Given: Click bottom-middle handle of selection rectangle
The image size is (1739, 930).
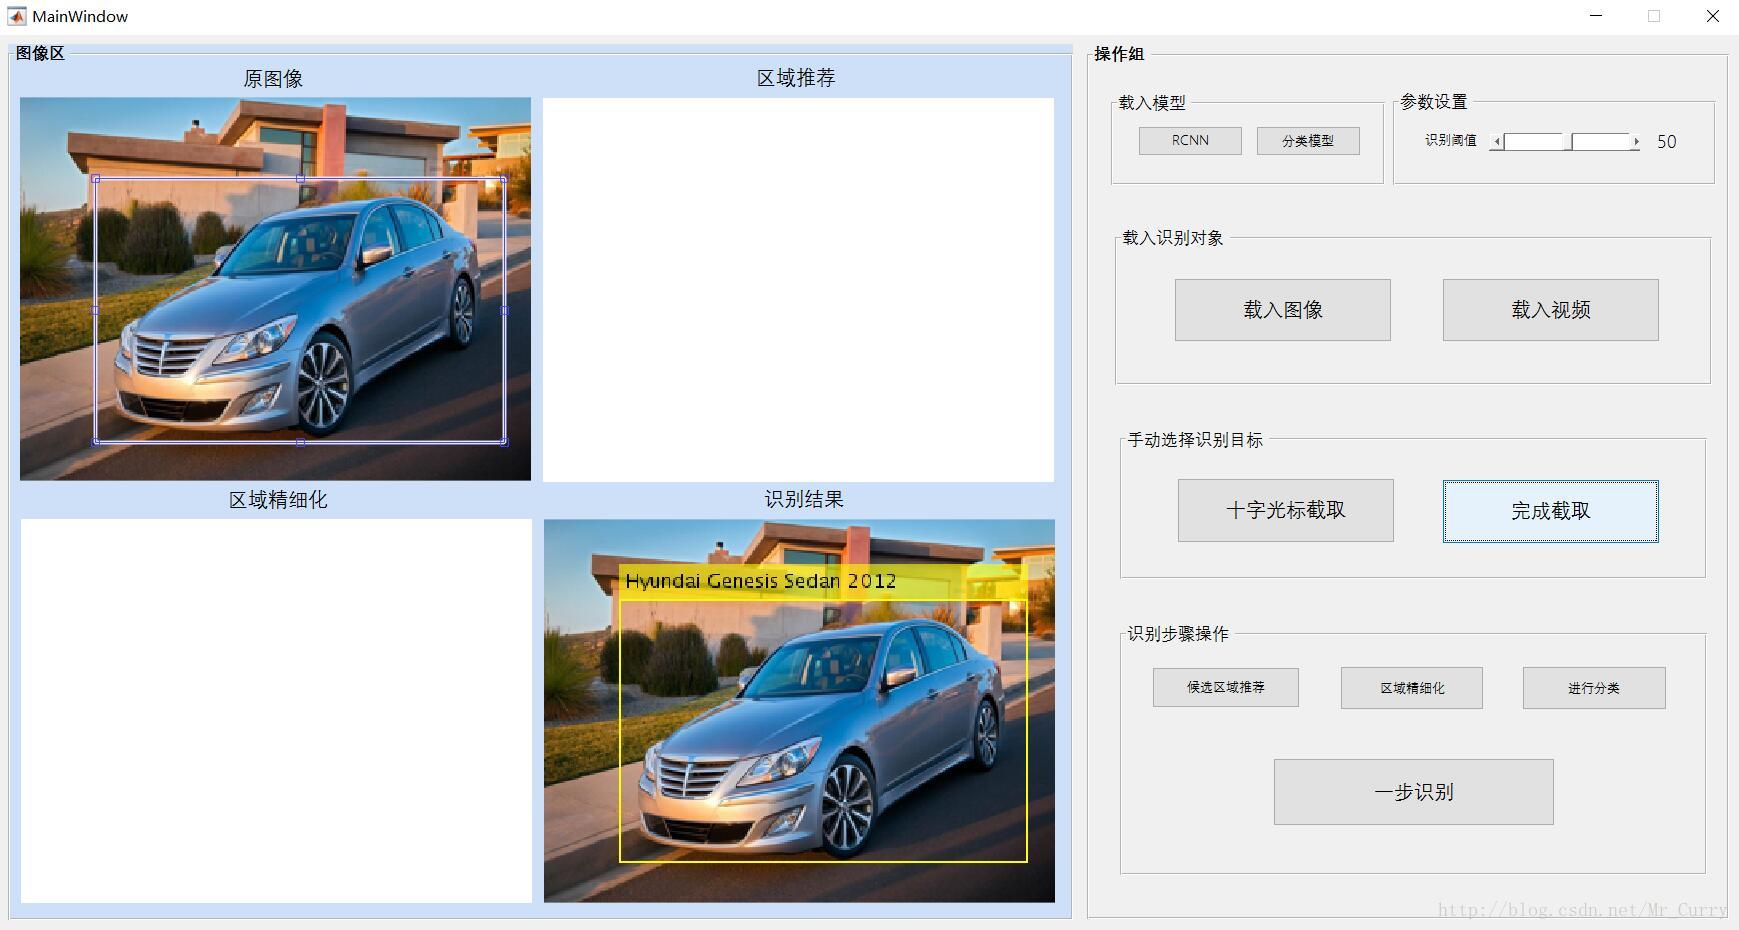Looking at the screenshot, I should pos(300,441).
